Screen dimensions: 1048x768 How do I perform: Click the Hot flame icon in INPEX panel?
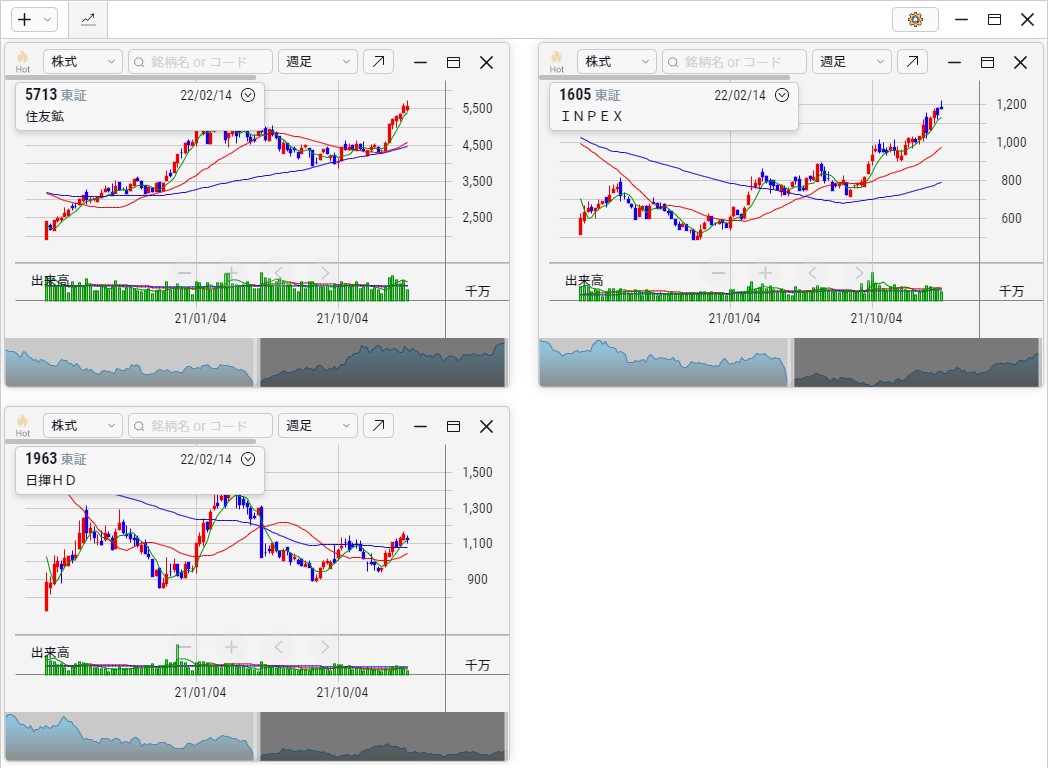pos(556,61)
